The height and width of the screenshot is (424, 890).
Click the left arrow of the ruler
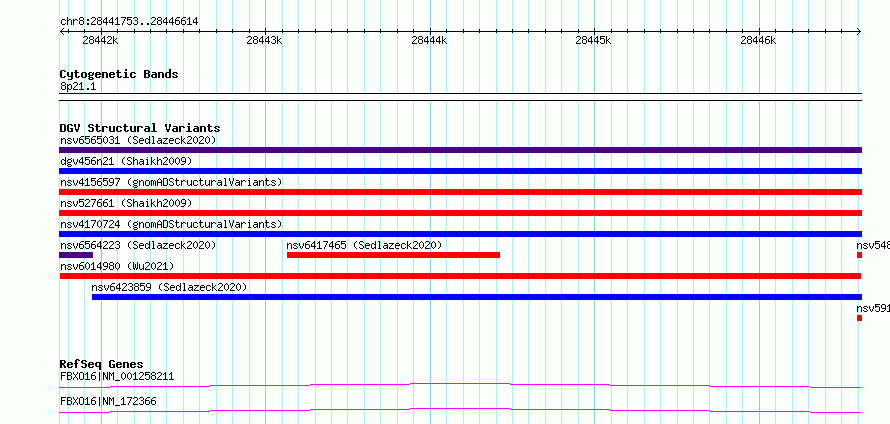click(62, 31)
